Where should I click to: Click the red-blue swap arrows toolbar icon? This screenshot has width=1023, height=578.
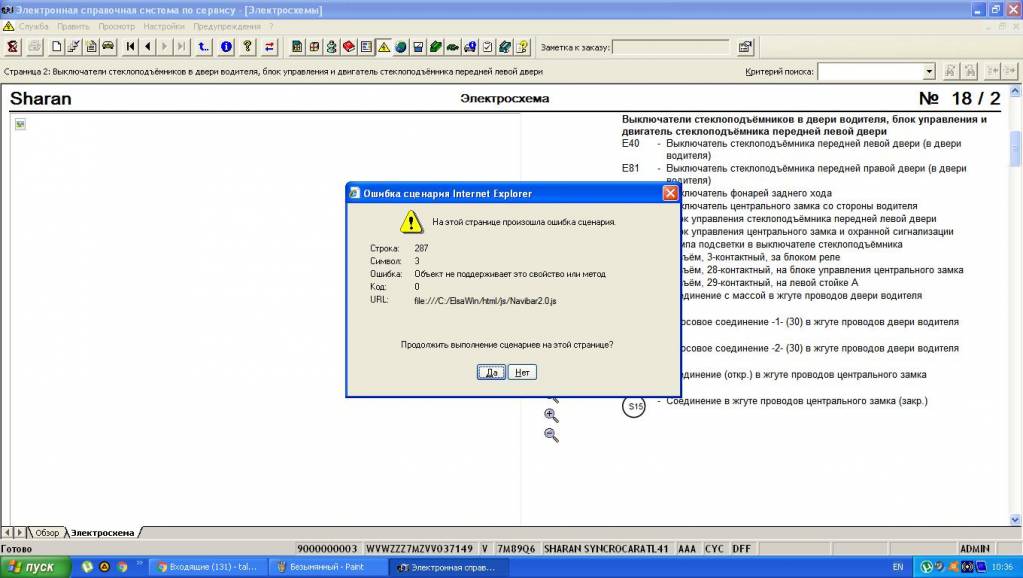point(270,46)
